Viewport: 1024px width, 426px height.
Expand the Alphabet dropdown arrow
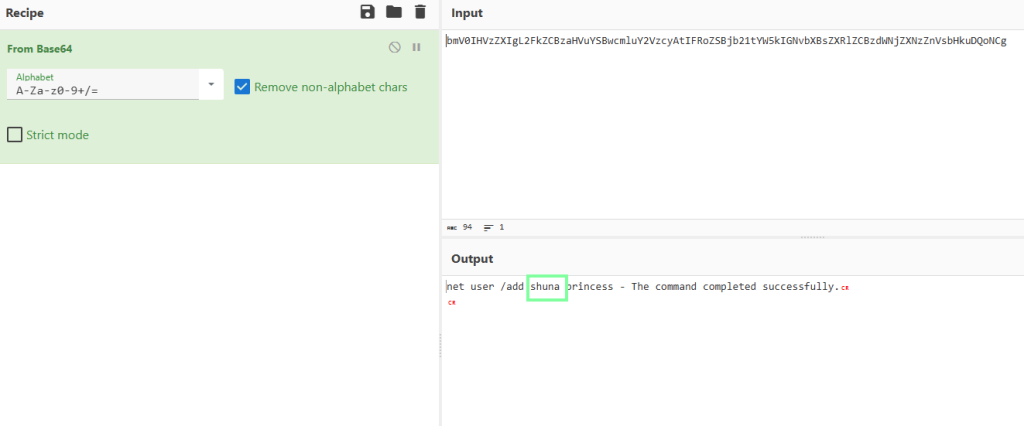click(211, 85)
